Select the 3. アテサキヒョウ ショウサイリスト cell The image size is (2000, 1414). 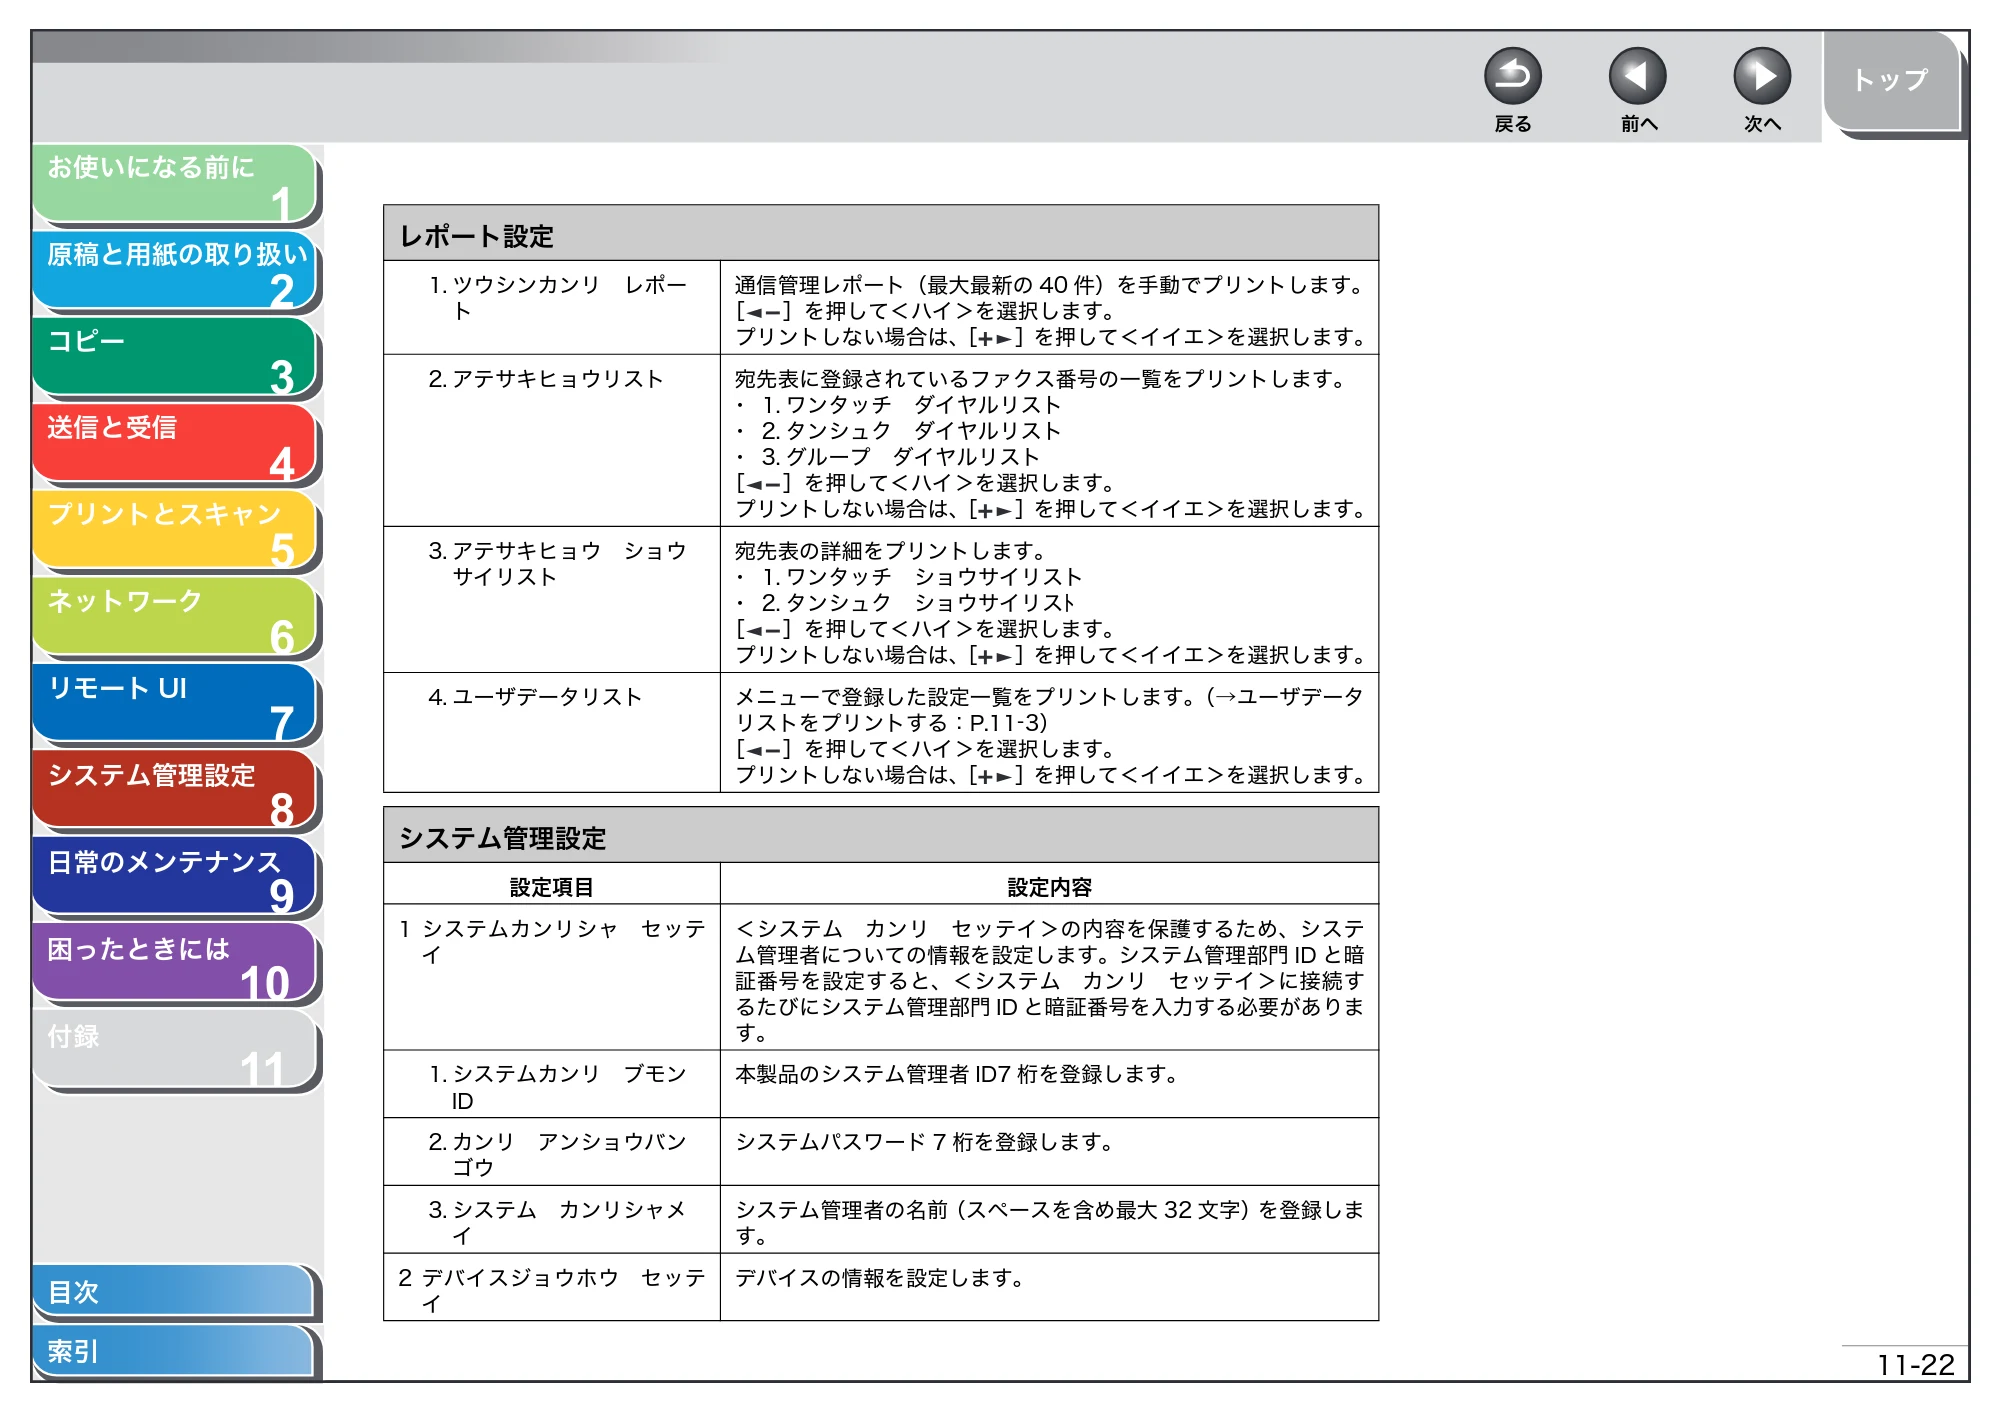(x=552, y=599)
